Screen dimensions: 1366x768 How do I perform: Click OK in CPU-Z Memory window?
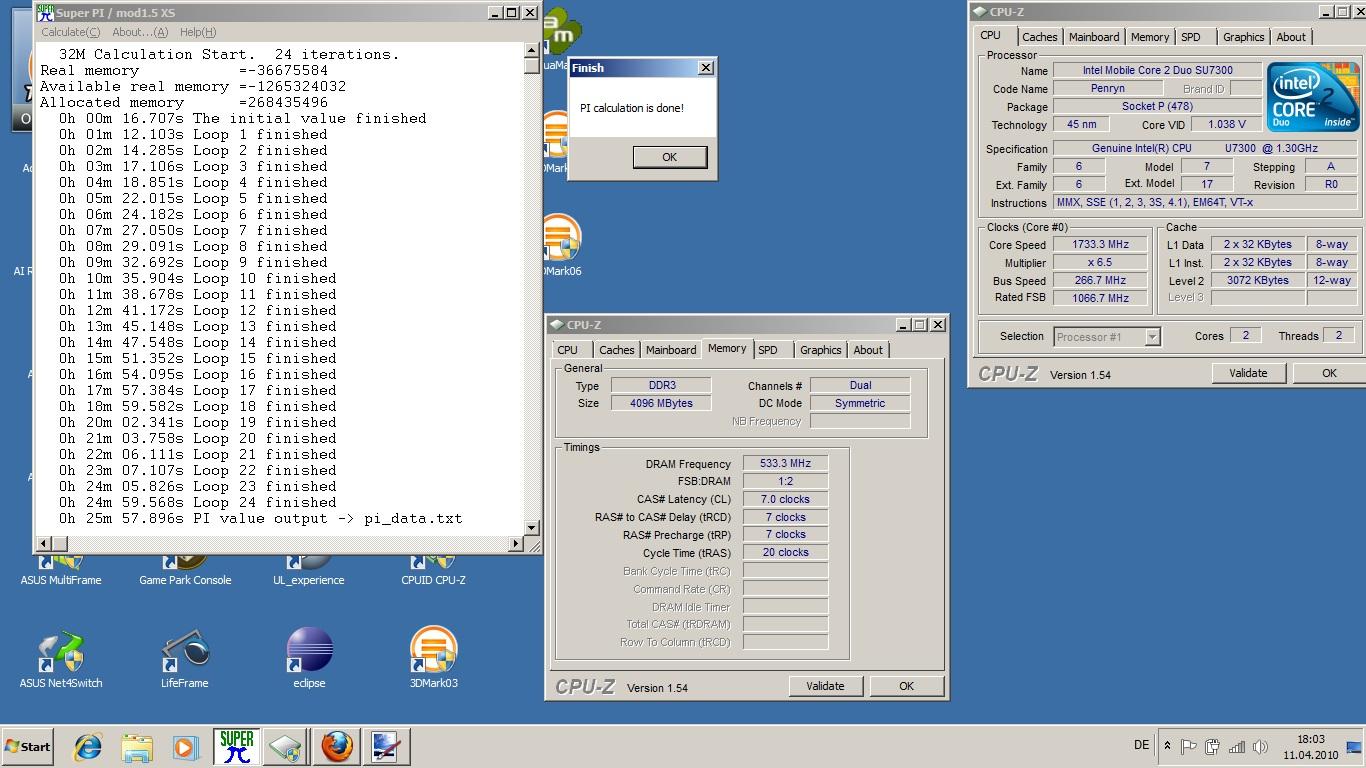click(906, 686)
